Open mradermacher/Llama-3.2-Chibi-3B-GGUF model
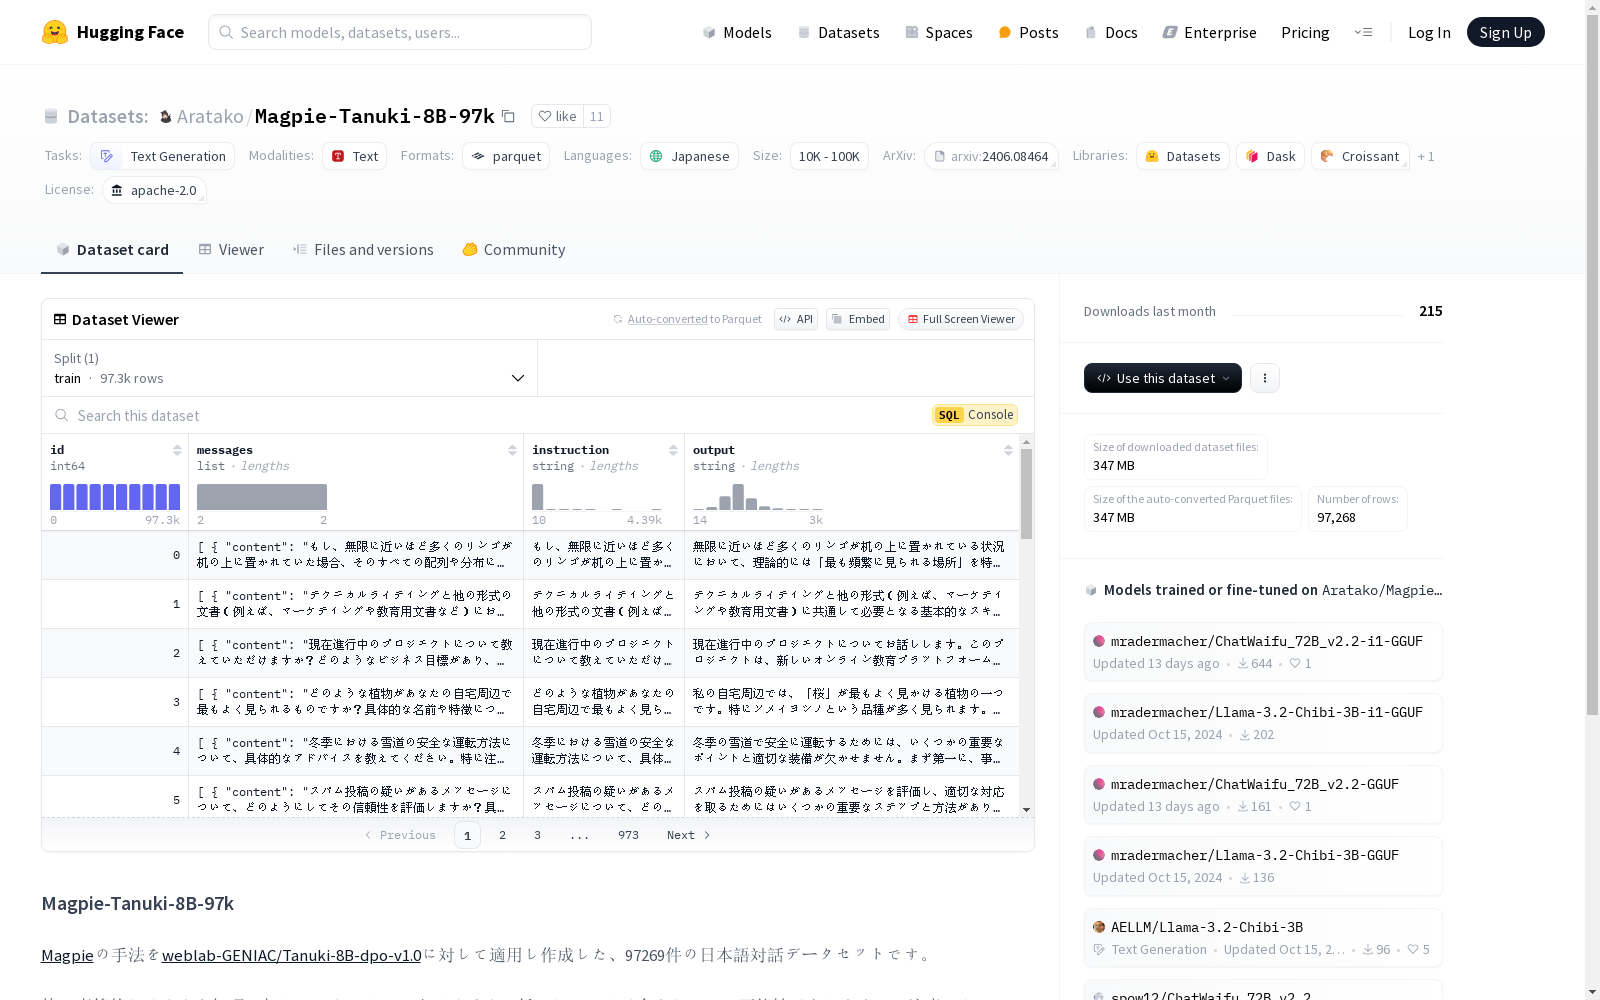1600x1000 pixels. 1263,866
